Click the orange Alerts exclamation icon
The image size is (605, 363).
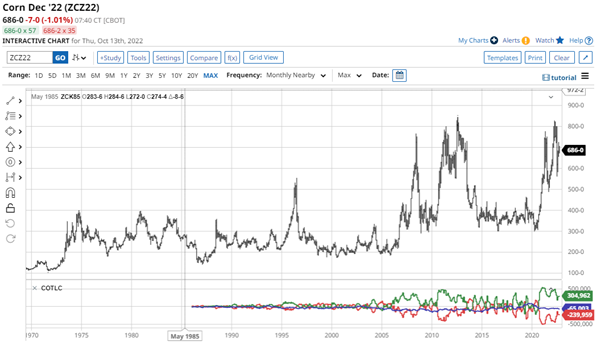(x=526, y=41)
